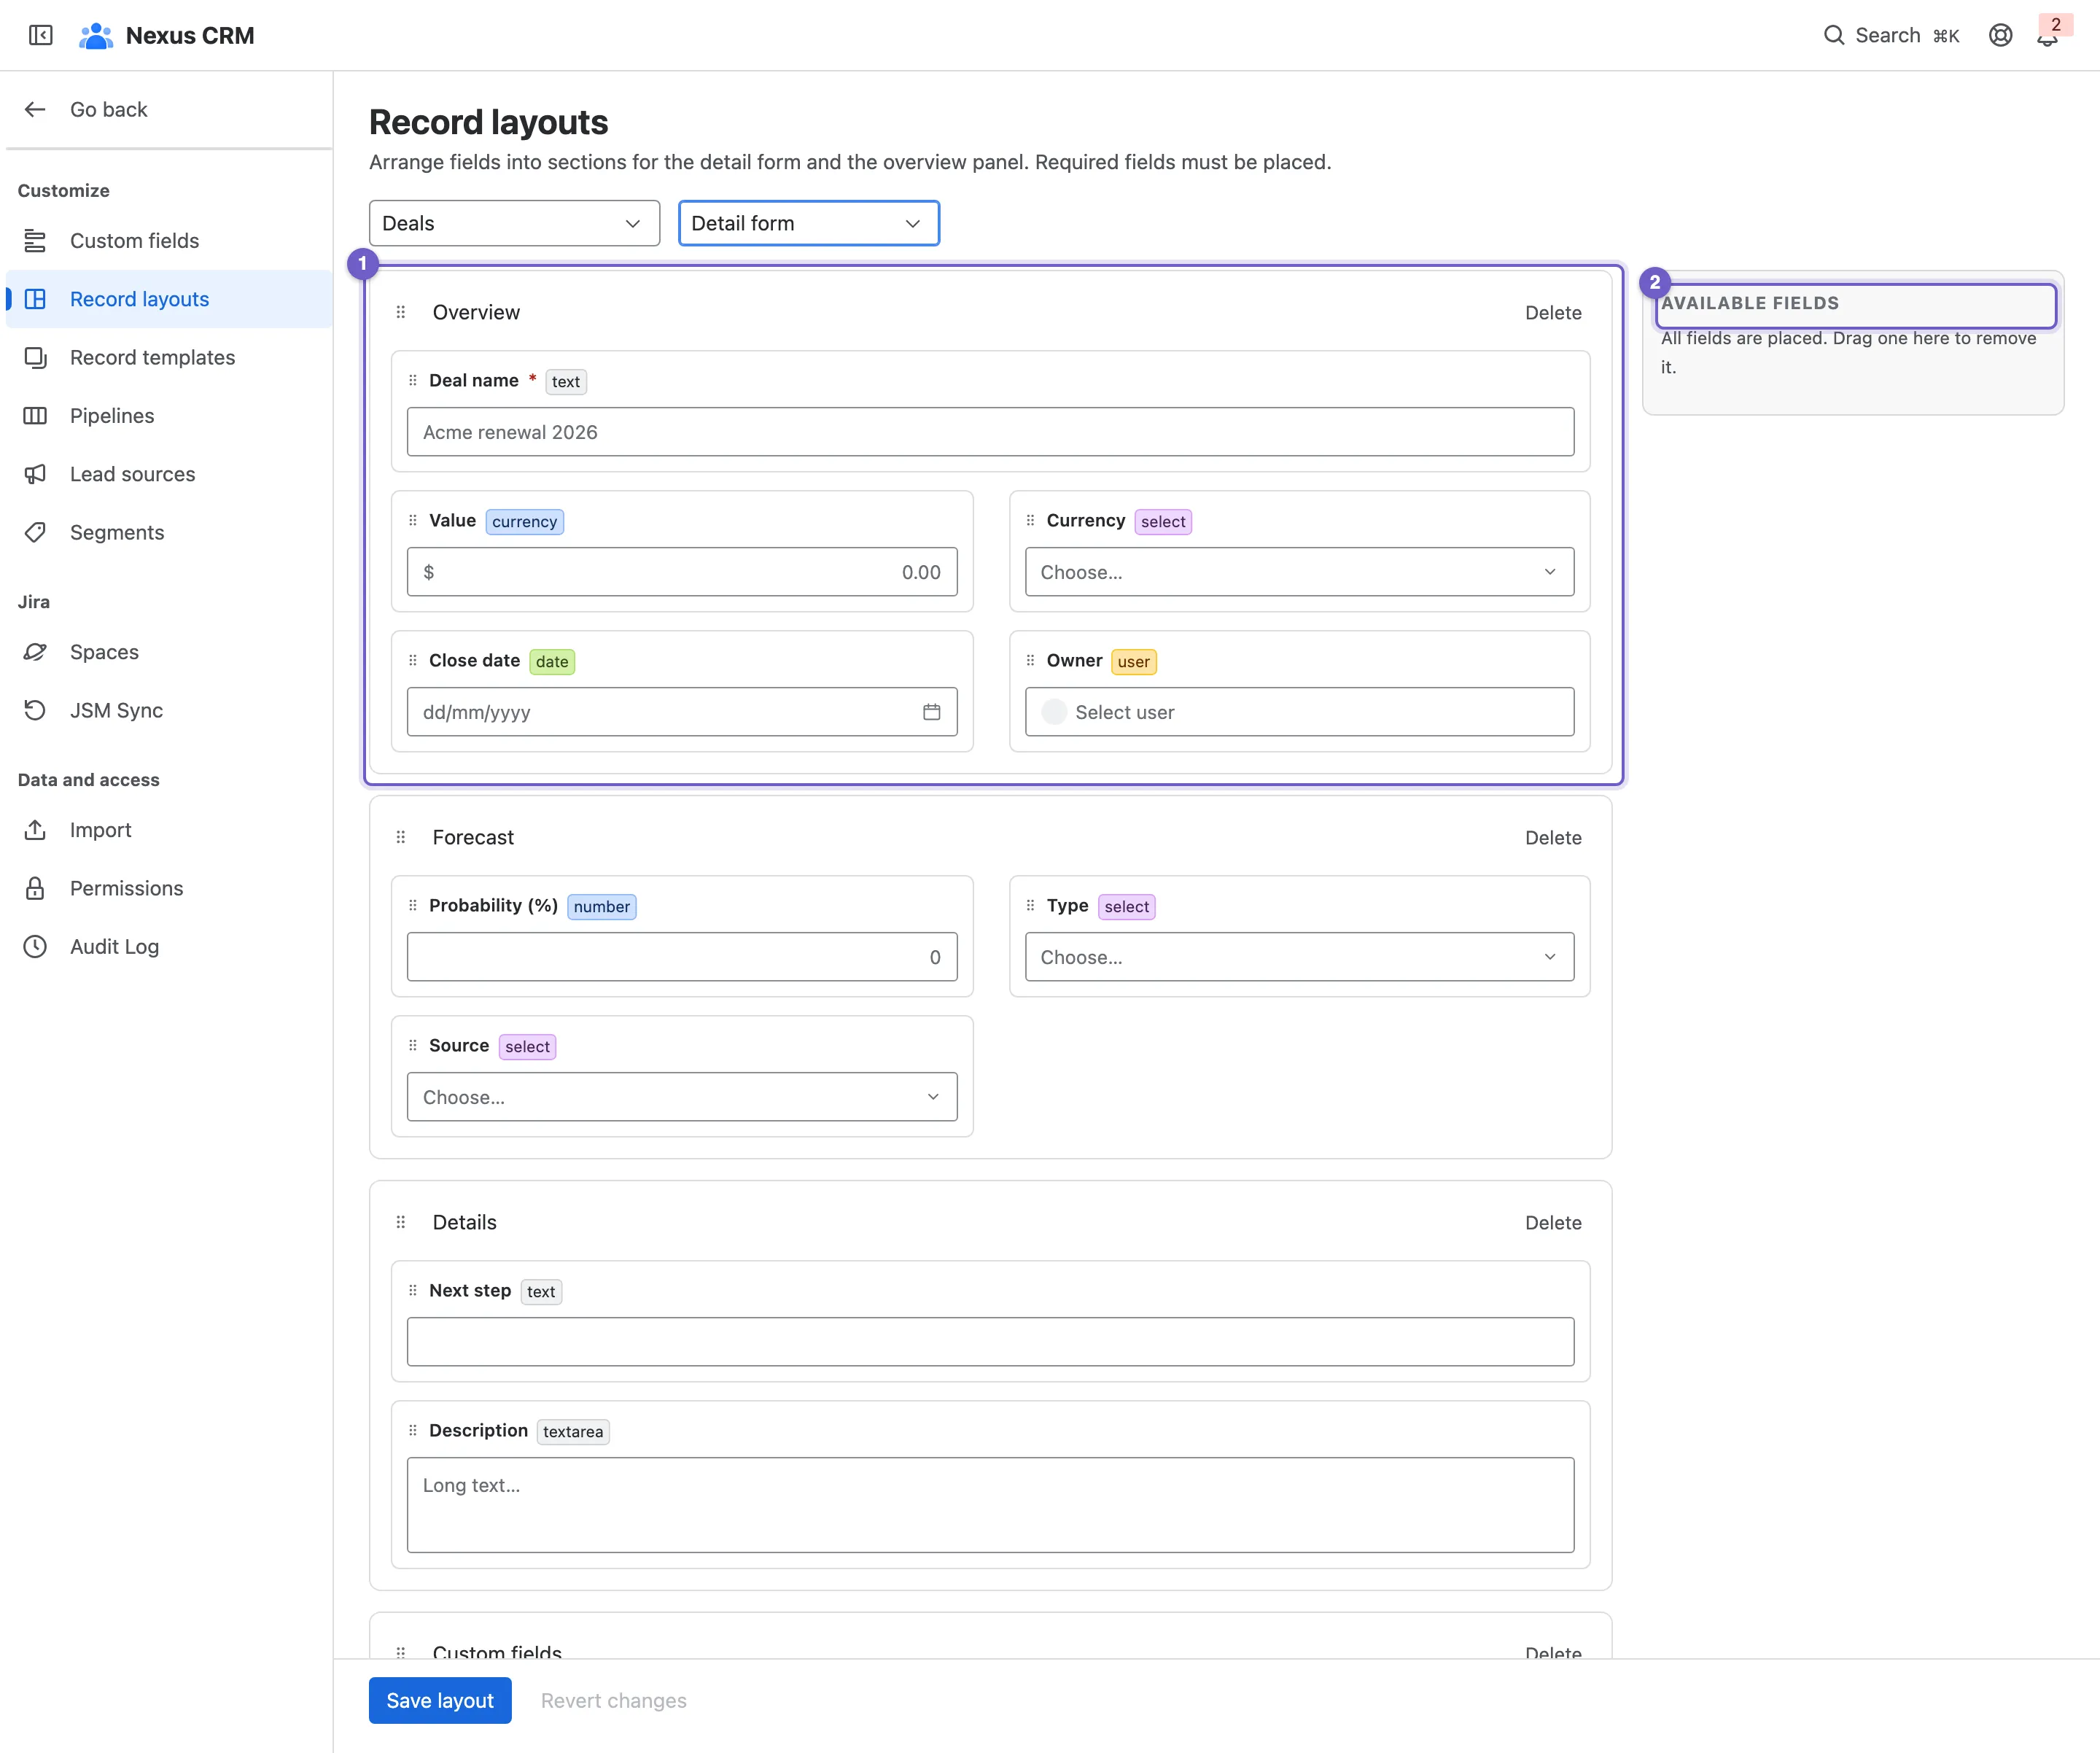2100x1753 pixels.
Task: Grab the Details section drag handle
Action: pos(401,1222)
